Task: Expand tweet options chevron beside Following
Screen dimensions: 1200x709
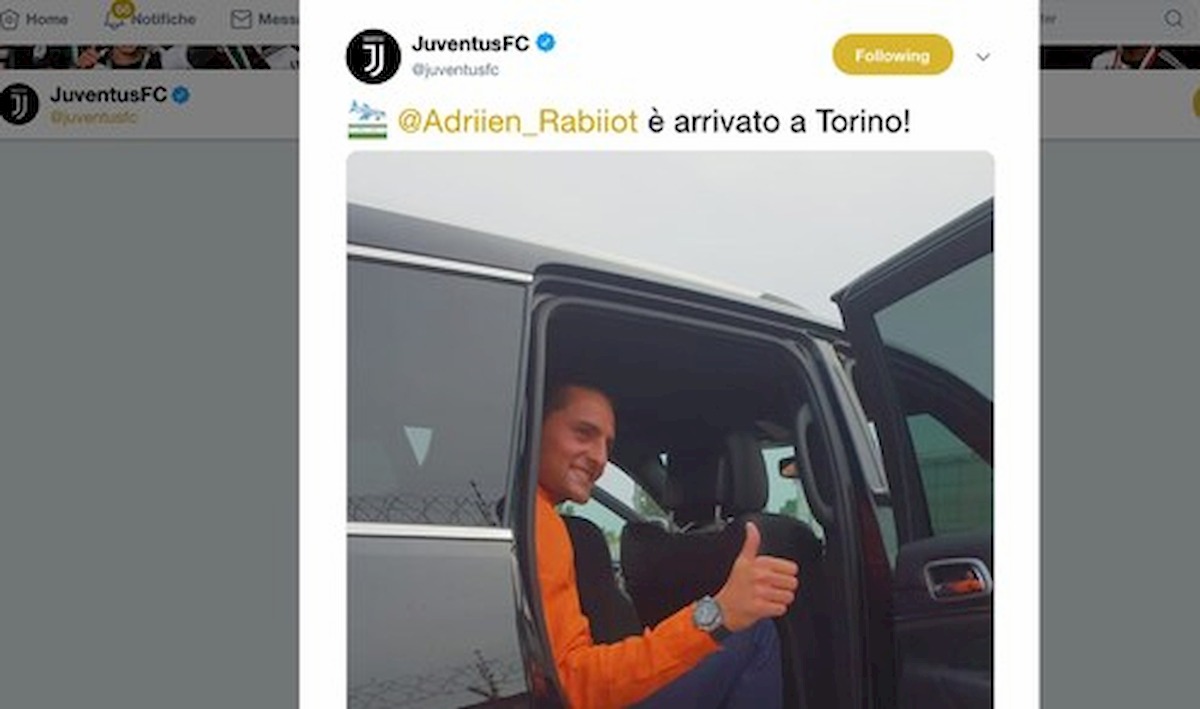Action: tap(983, 57)
